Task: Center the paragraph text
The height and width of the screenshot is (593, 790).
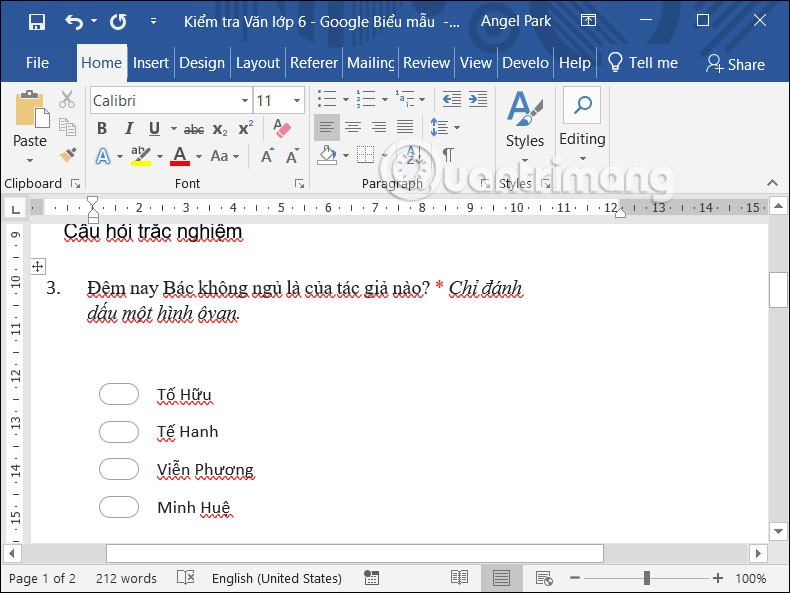Action: click(353, 127)
